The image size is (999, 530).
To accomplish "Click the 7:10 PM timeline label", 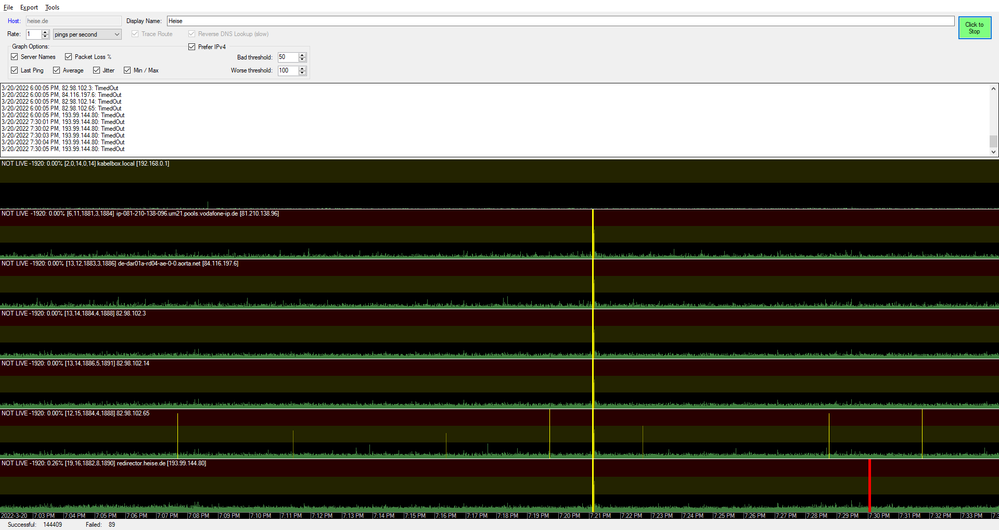I will [261, 515].
